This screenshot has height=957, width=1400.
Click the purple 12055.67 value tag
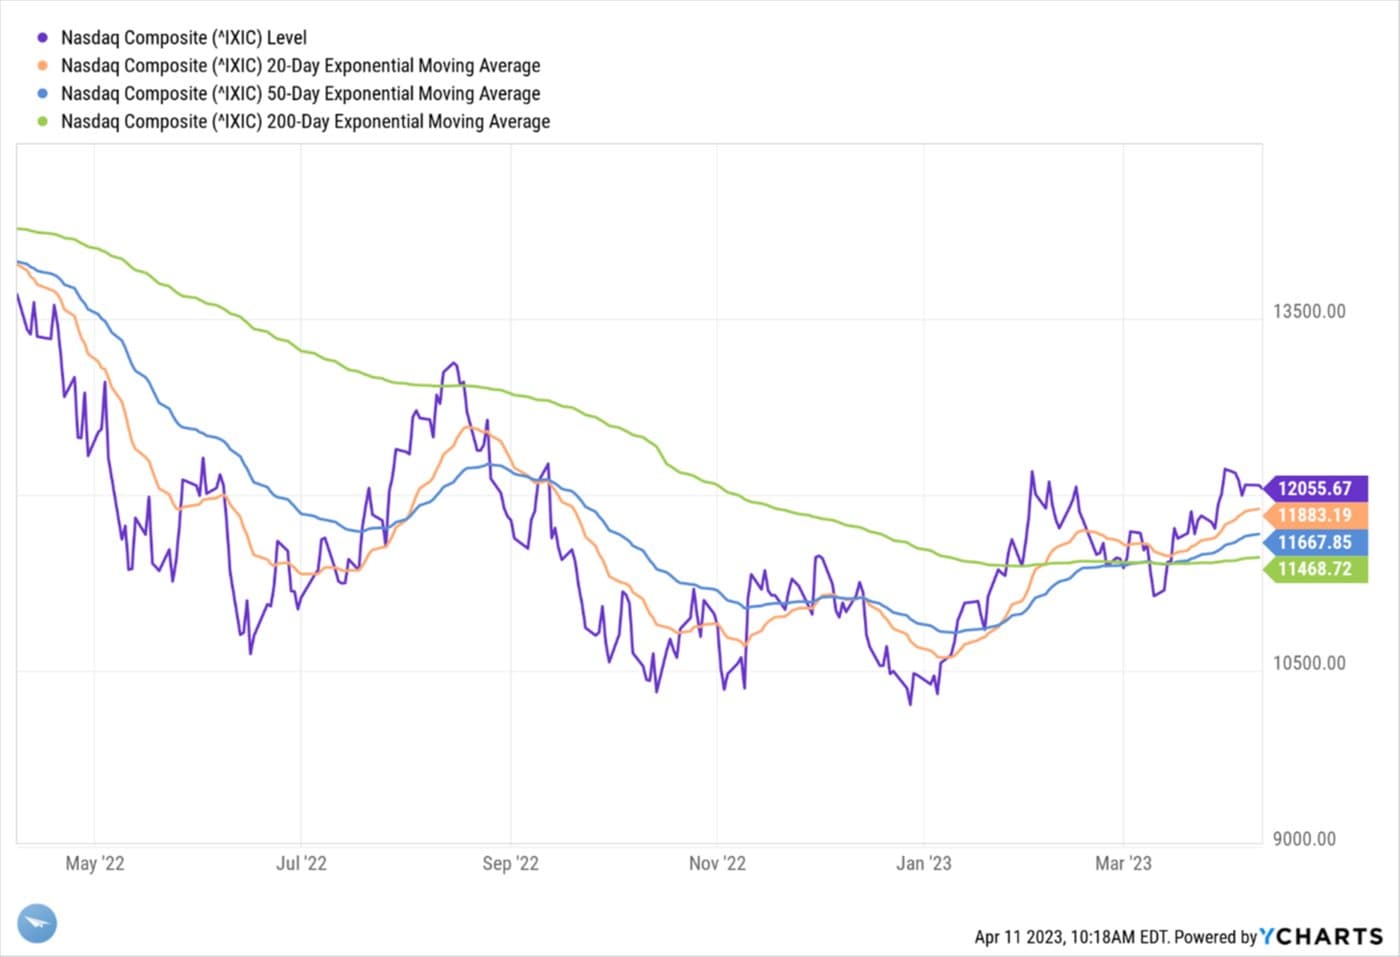(1315, 488)
